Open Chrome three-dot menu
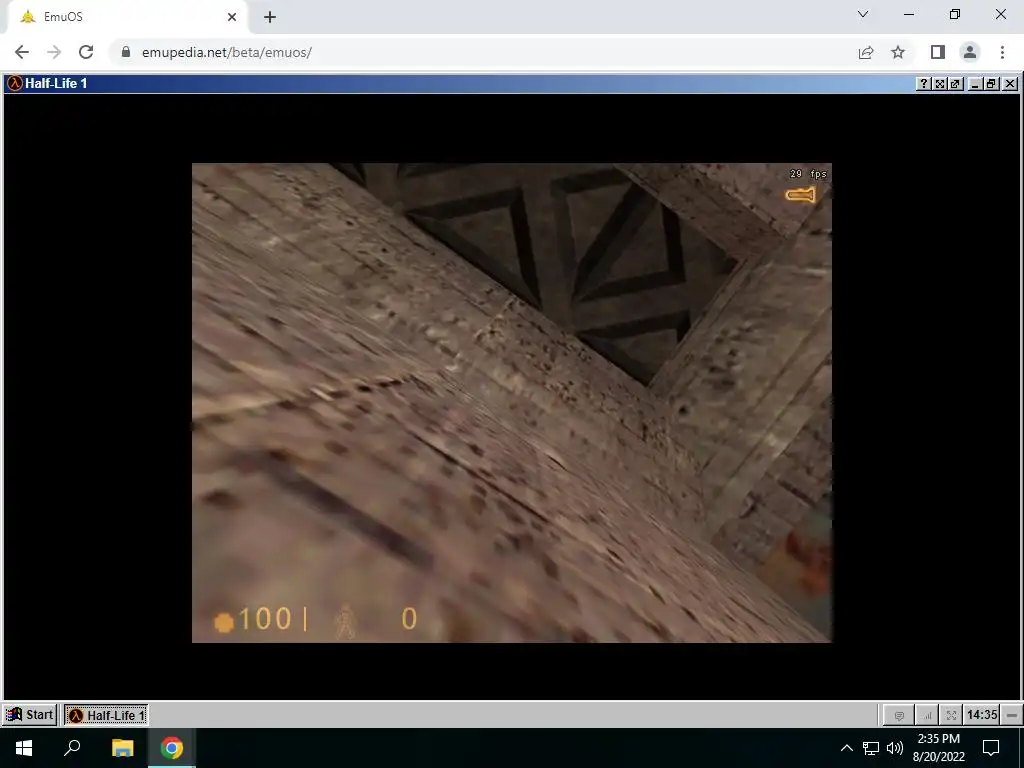This screenshot has height=768, width=1024. 1002,52
